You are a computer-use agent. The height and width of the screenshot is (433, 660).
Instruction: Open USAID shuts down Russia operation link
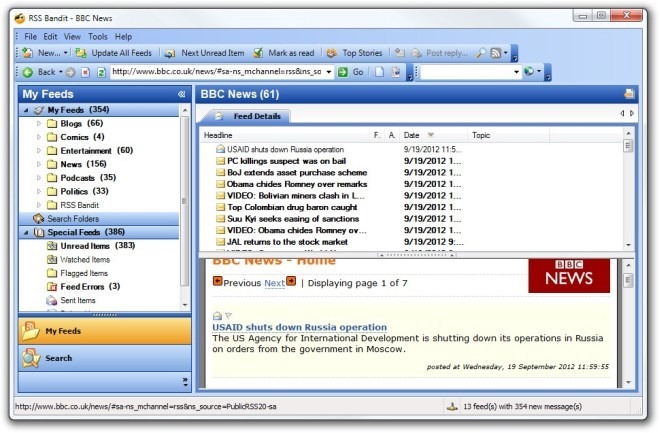pos(299,327)
